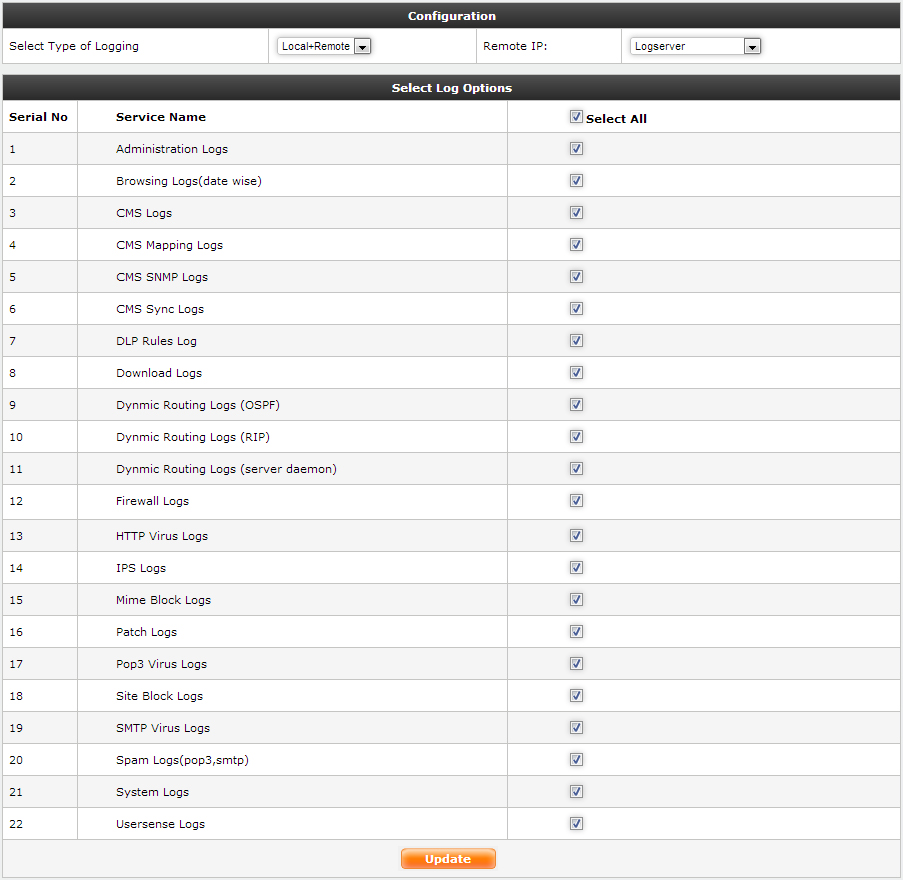Uncheck Site Block Logs checkbox
The image size is (903, 880).
[576, 696]
